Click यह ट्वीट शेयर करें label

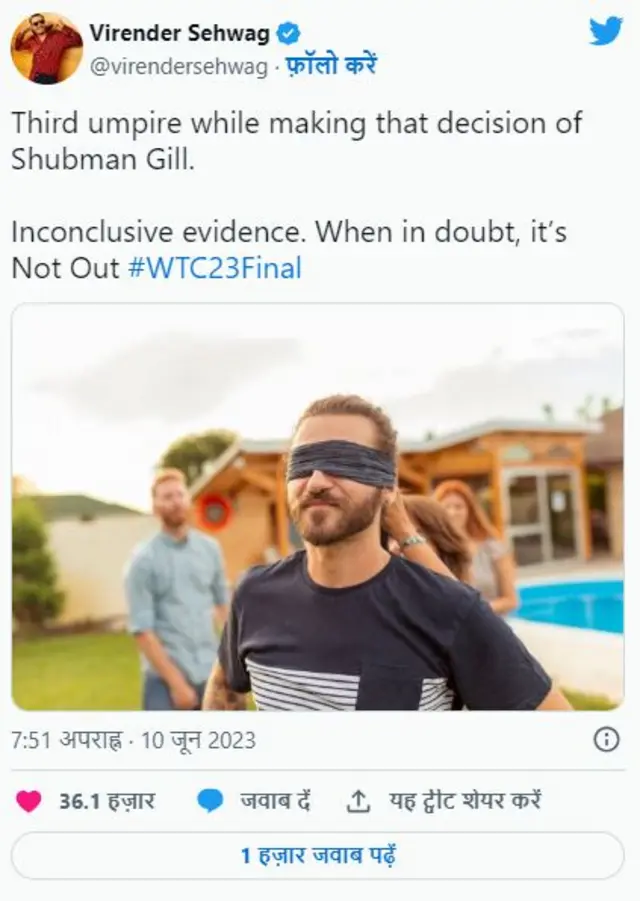[465, 800]
